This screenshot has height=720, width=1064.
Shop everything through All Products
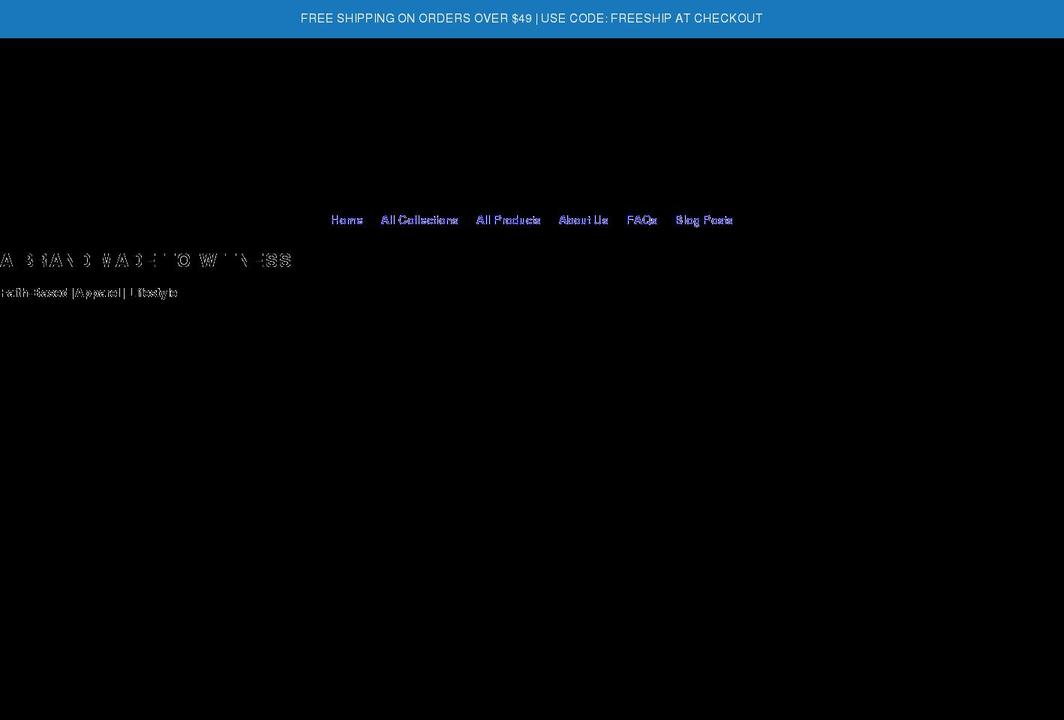(508, 220)
